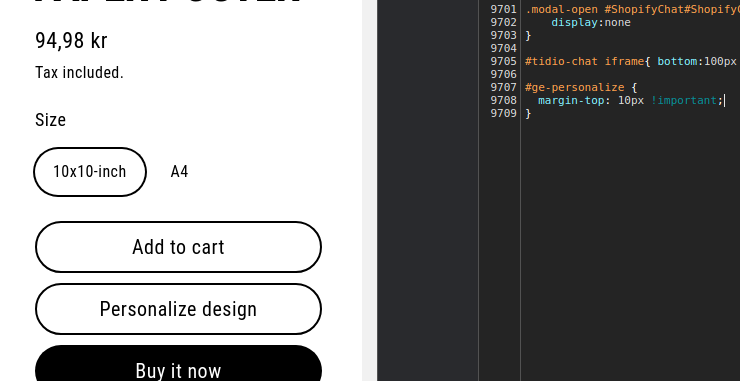Click closing brace on line 9709
Viewport: 740px width, 381px height.
tap(528, 113)
